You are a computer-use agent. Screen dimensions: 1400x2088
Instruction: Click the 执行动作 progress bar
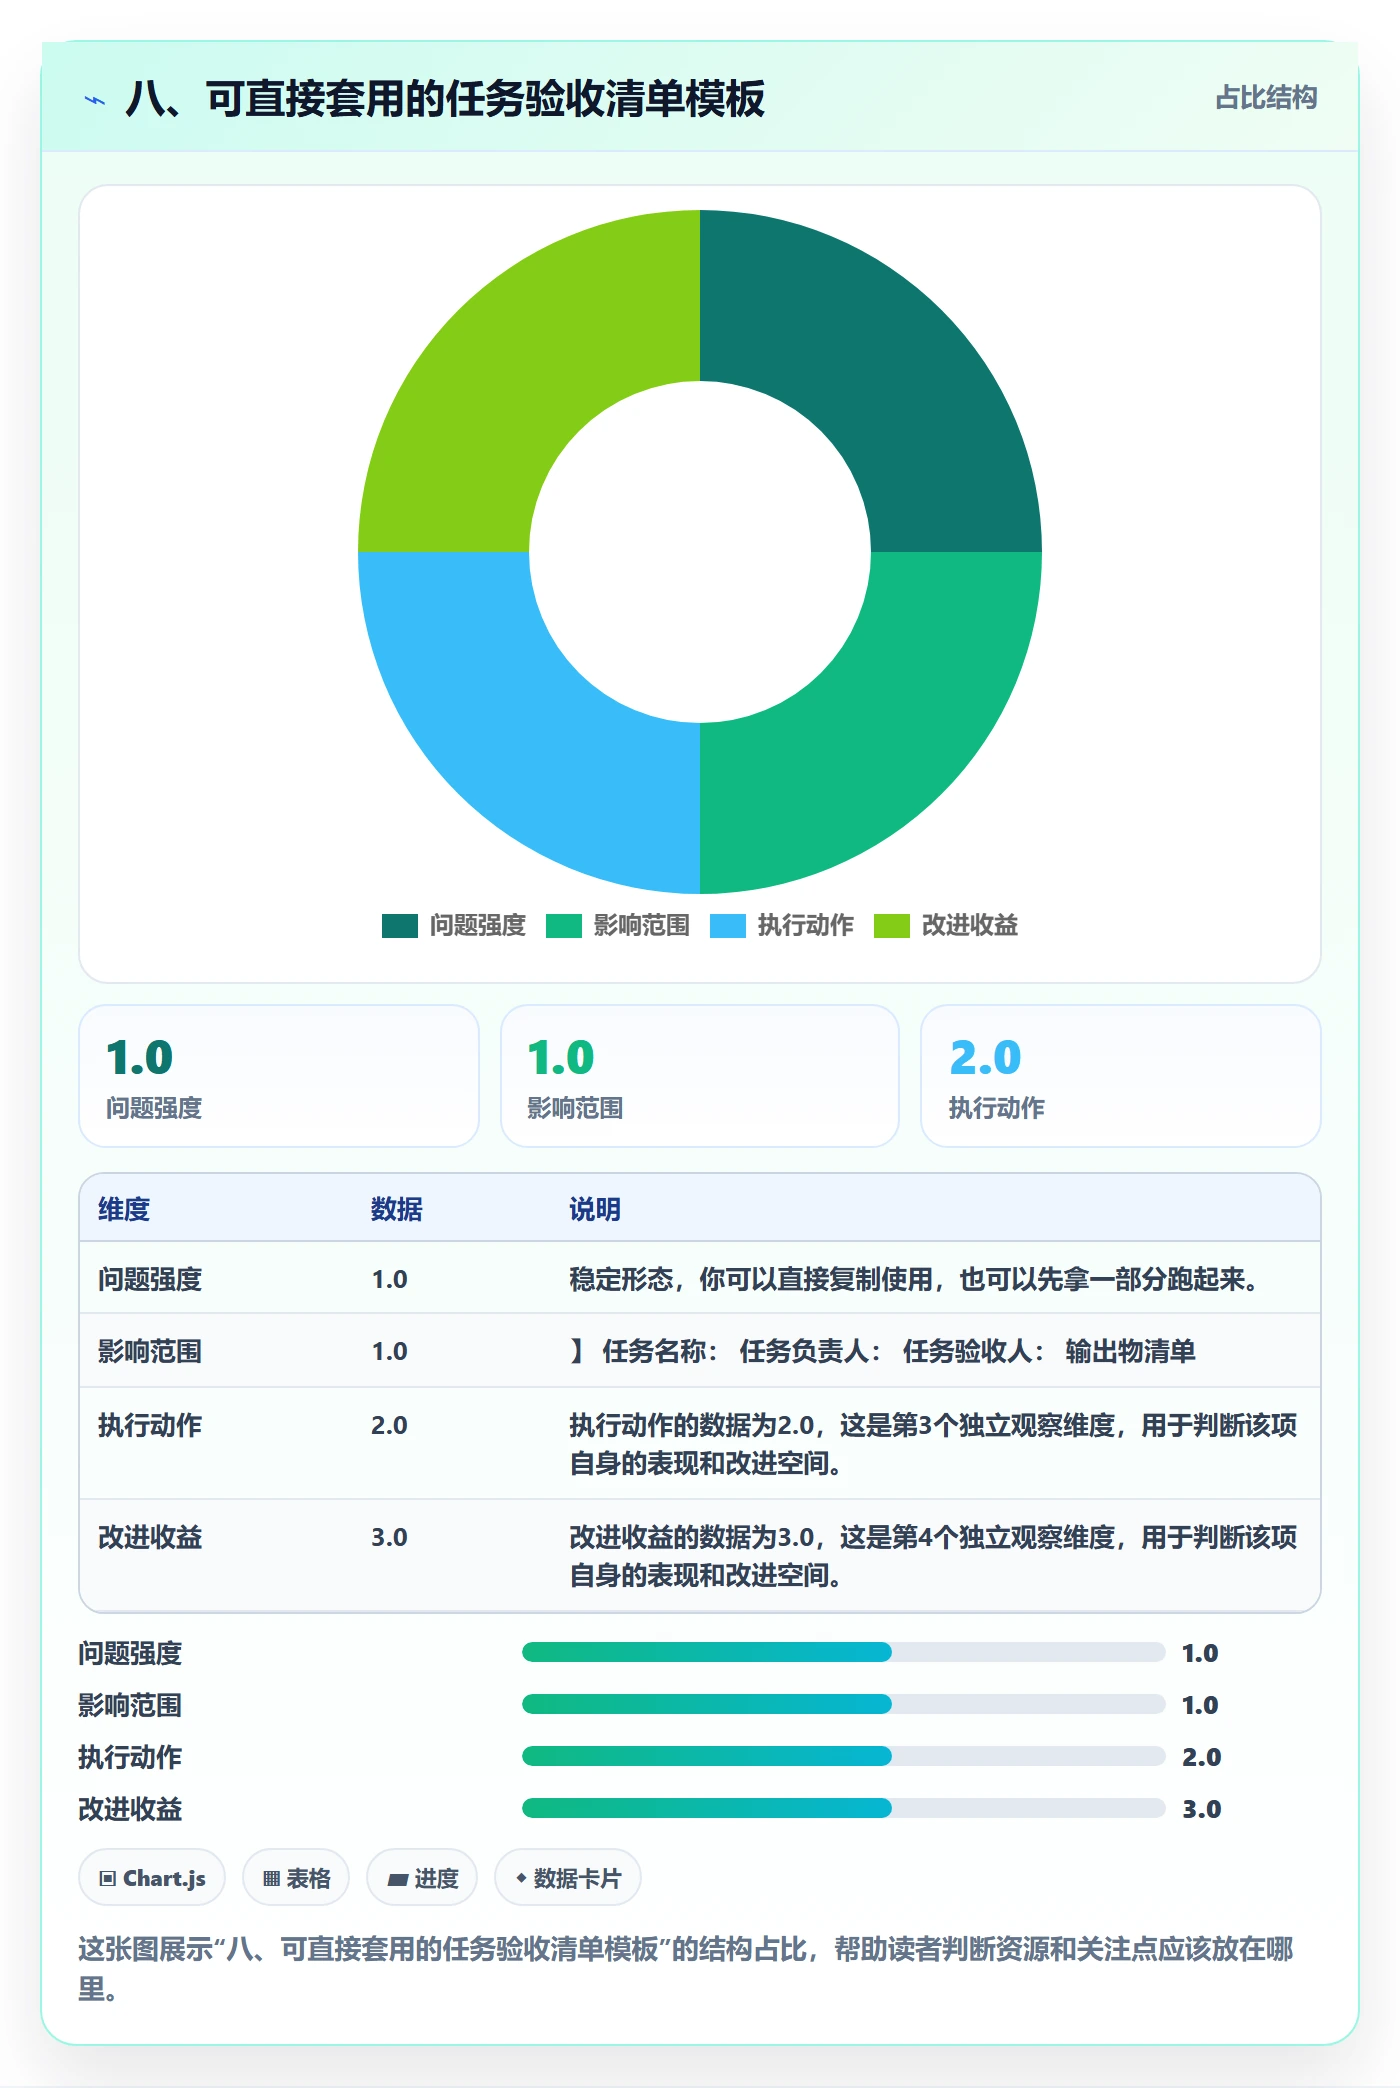pyautogui.click(x=843, y=1756)
